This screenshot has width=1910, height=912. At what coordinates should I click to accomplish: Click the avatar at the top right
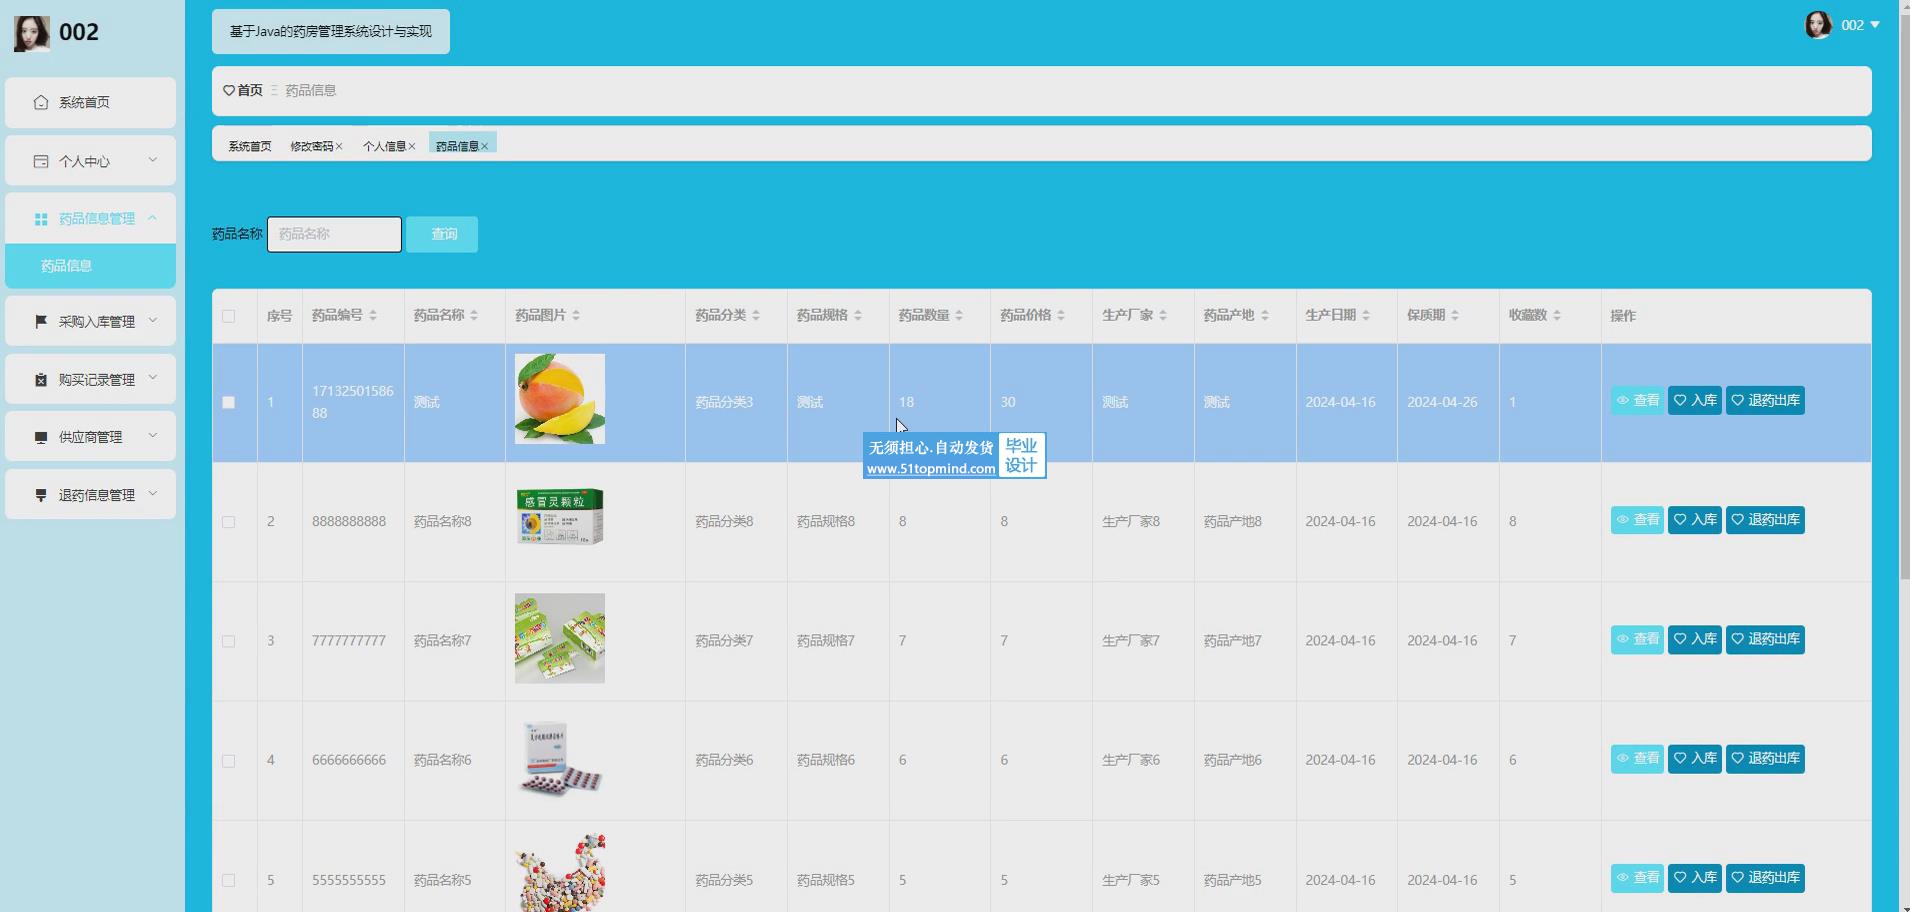[x=1818, y=25]
